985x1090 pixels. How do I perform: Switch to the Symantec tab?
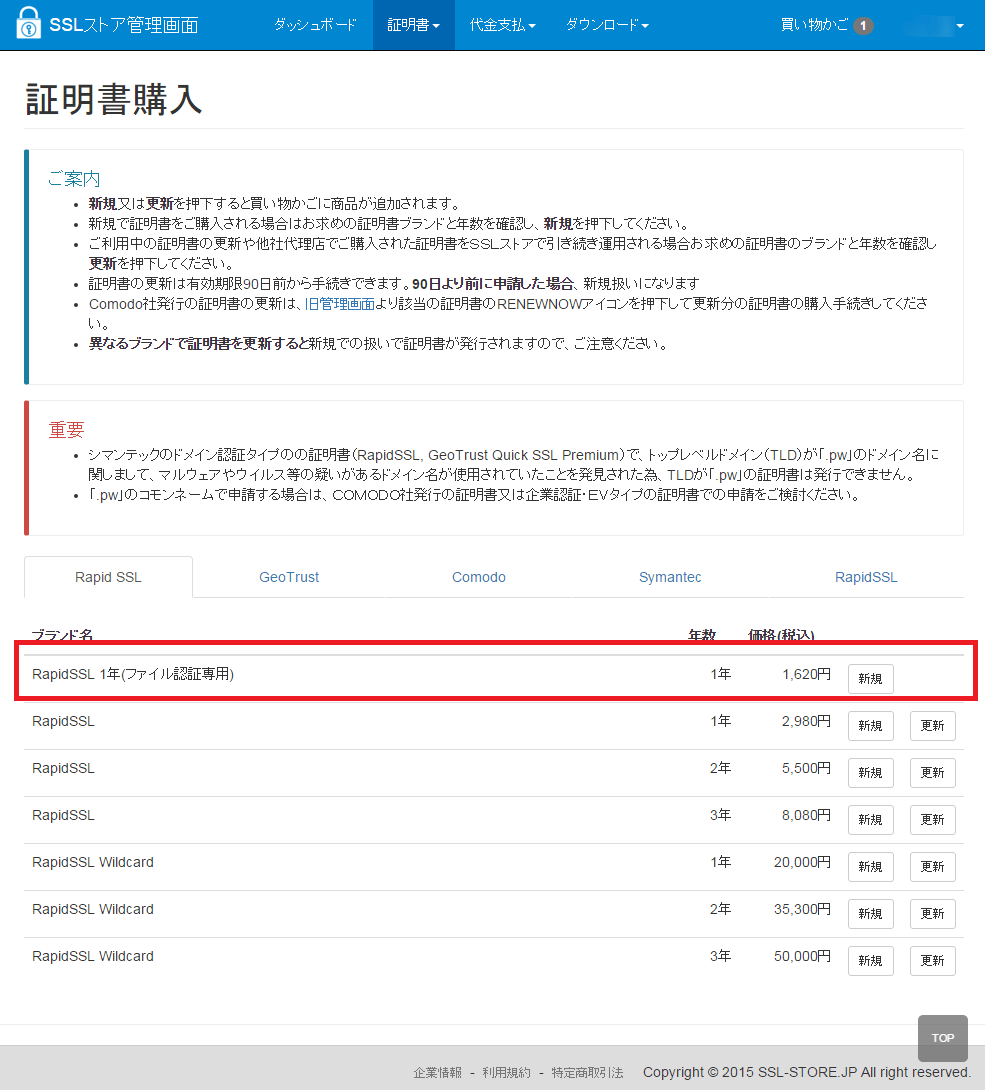[670, 577]
